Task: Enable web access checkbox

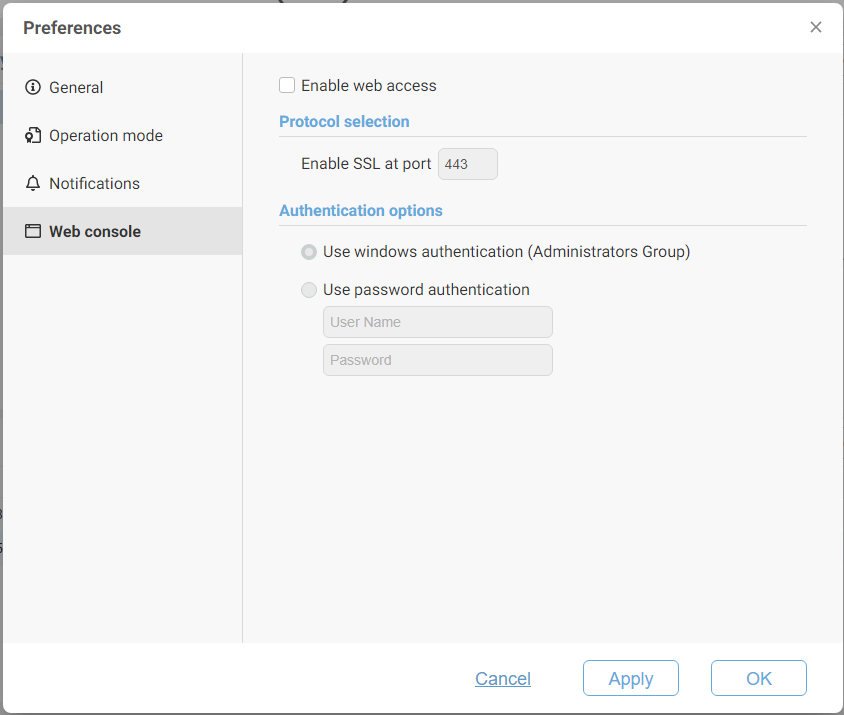Action: [287, 85]
